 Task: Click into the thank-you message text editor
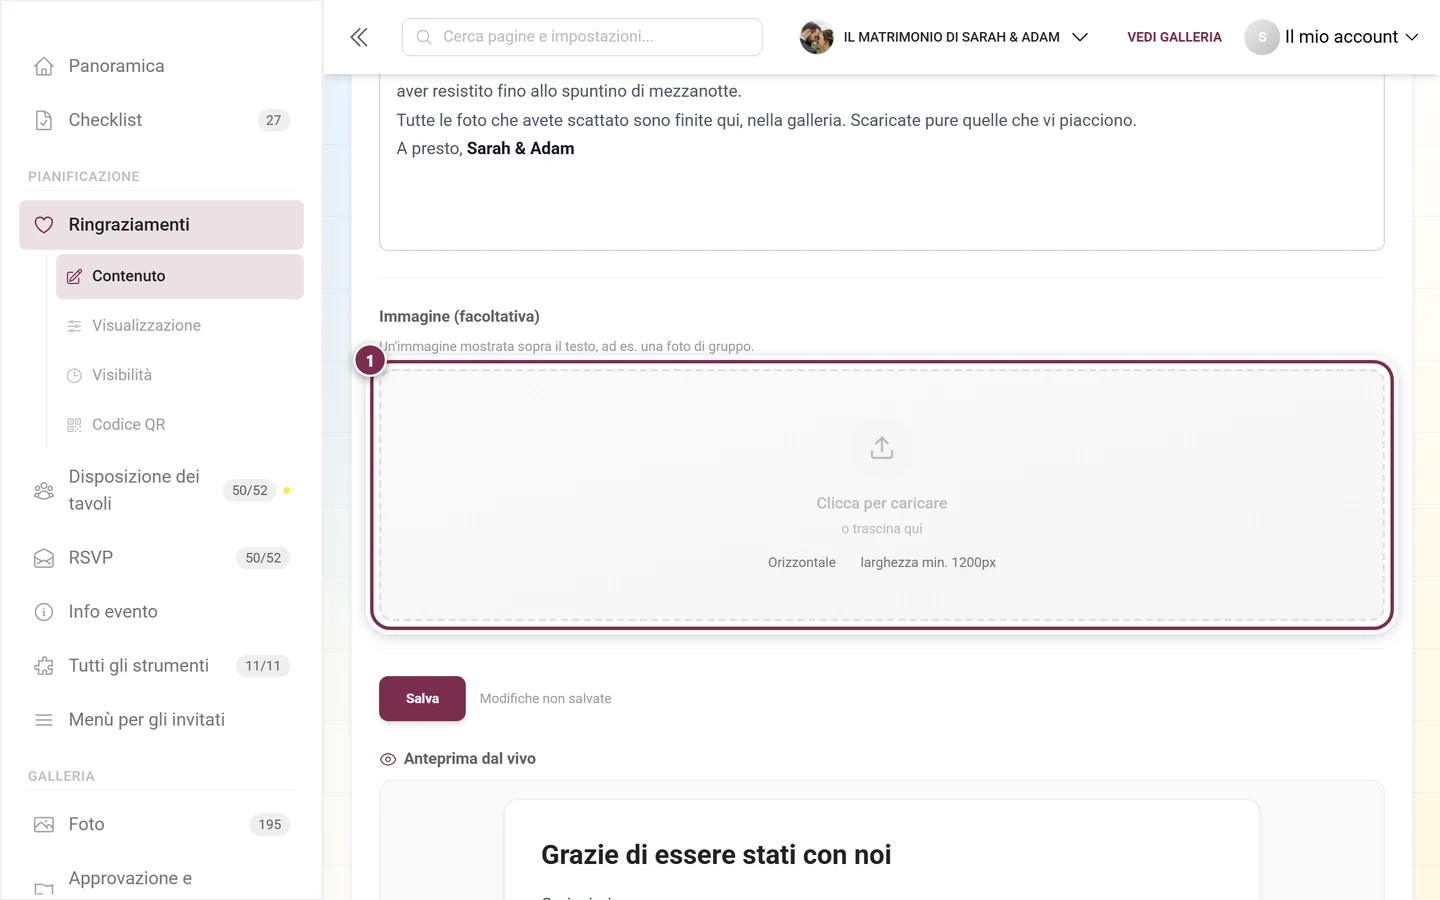point(882,162)
